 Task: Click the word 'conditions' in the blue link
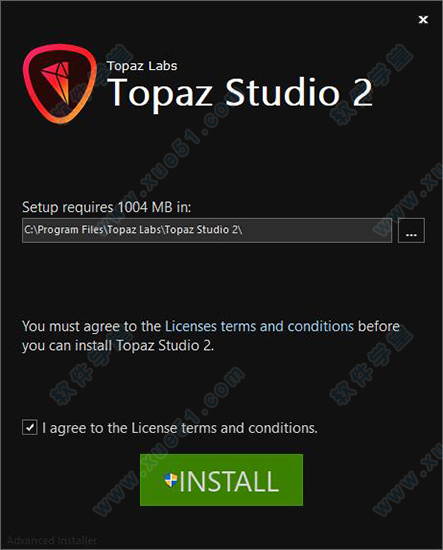pyautogui.click(x=321, y=327)
